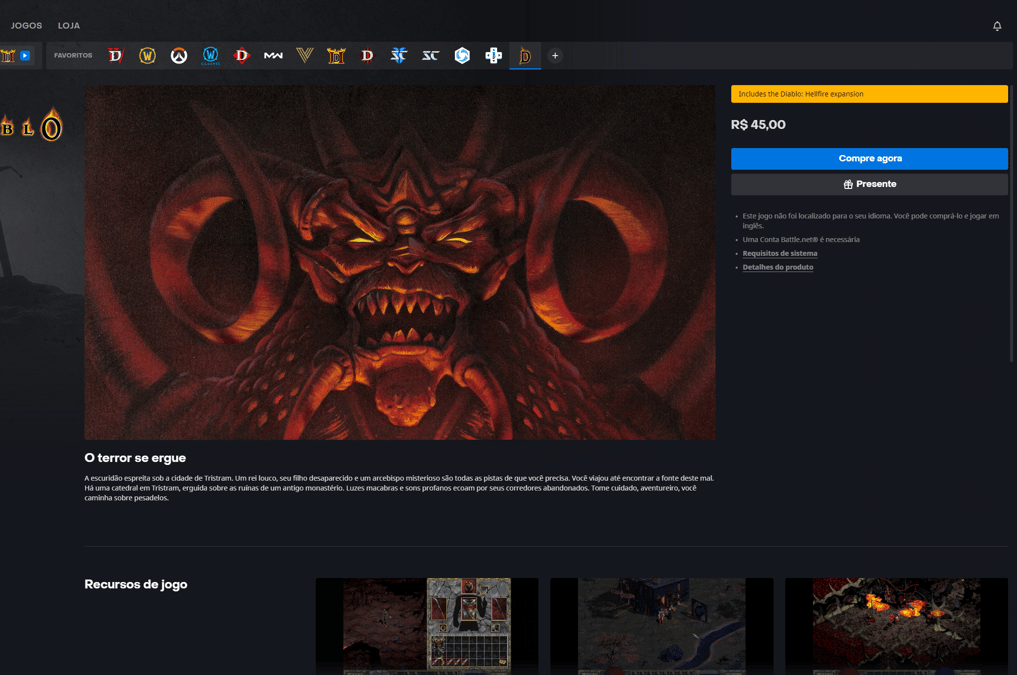Click Compre agora purchase button
Screen dimensions: 1017x675
(x=869, y=159)
